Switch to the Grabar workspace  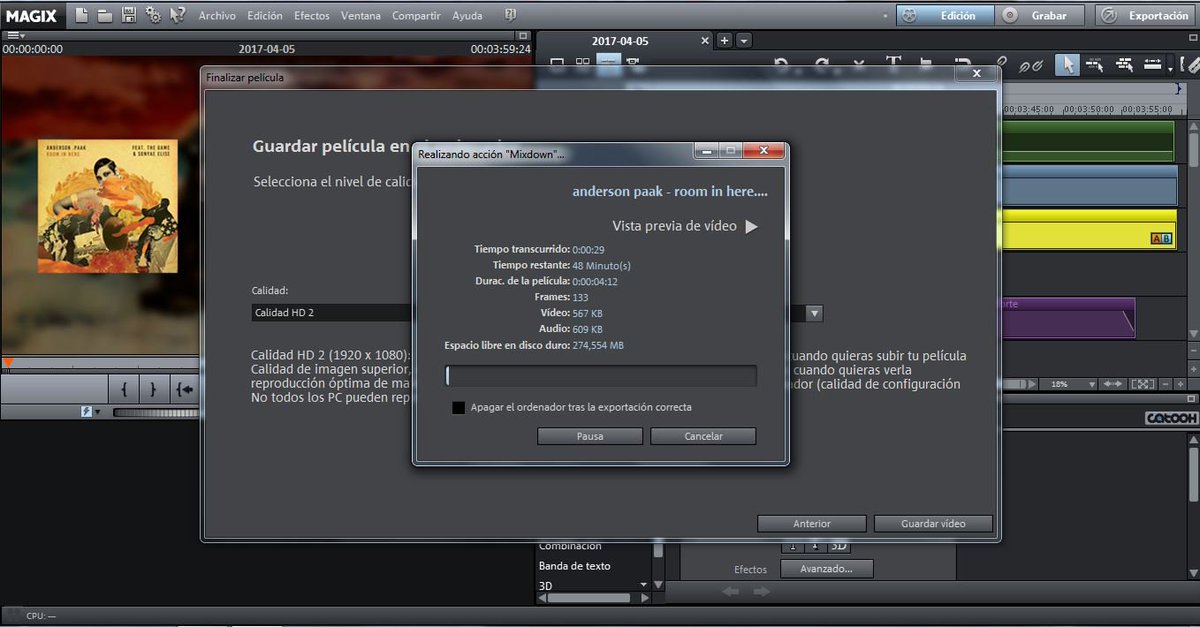coord(1040,15)
